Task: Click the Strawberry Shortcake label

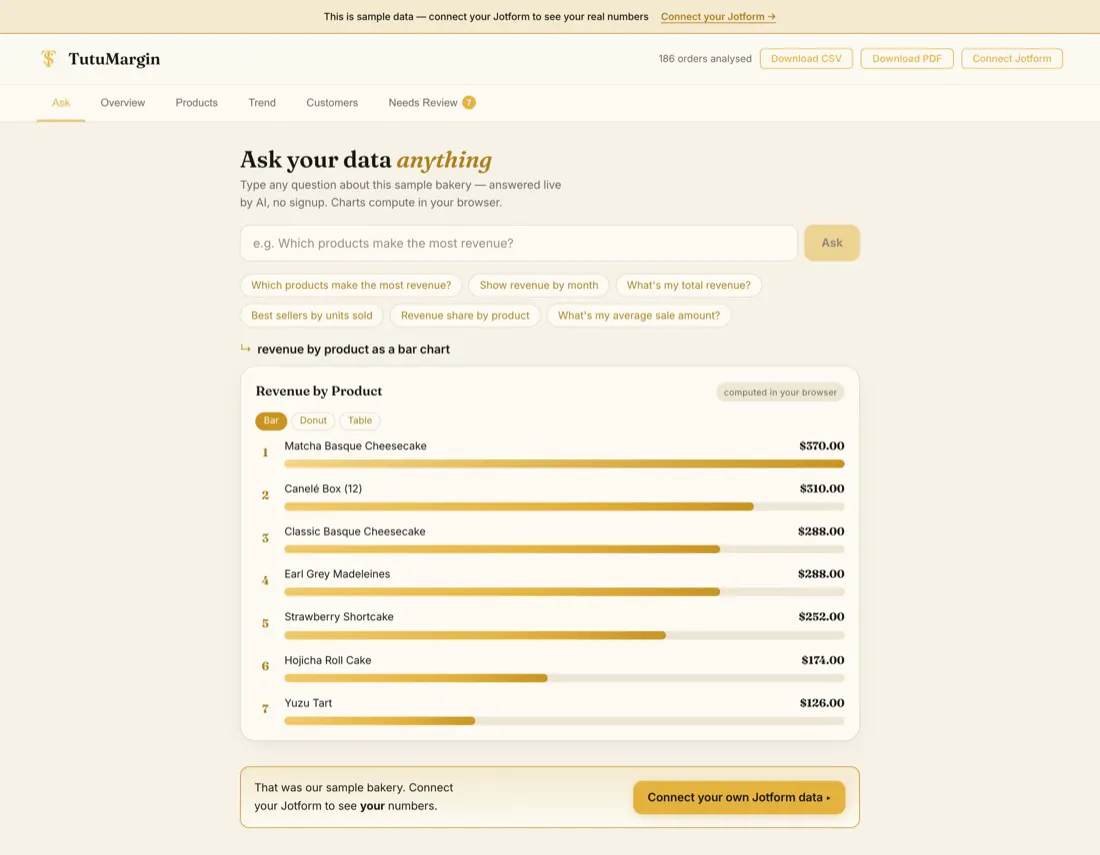Action: click(x=339, y=617)
